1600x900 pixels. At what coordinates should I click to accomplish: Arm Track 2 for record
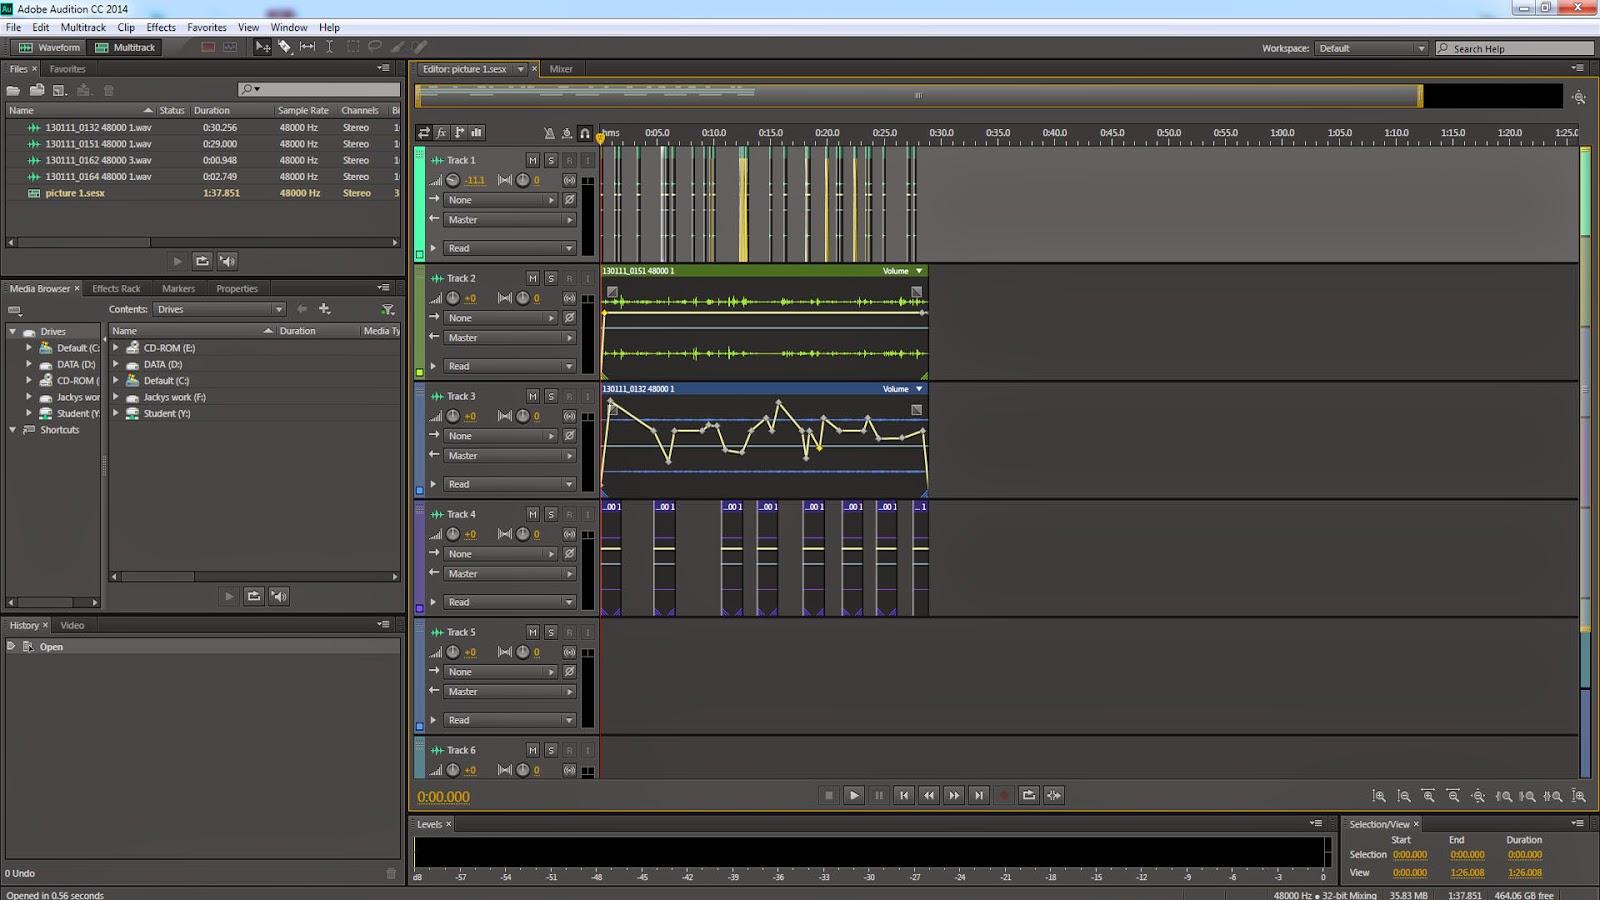tap(569, 278)
